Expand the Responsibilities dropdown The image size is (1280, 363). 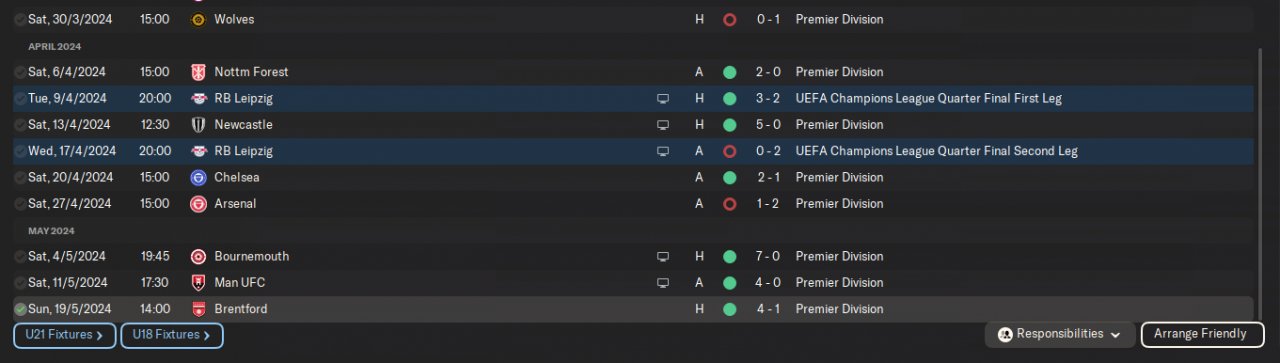point(1060,334)
